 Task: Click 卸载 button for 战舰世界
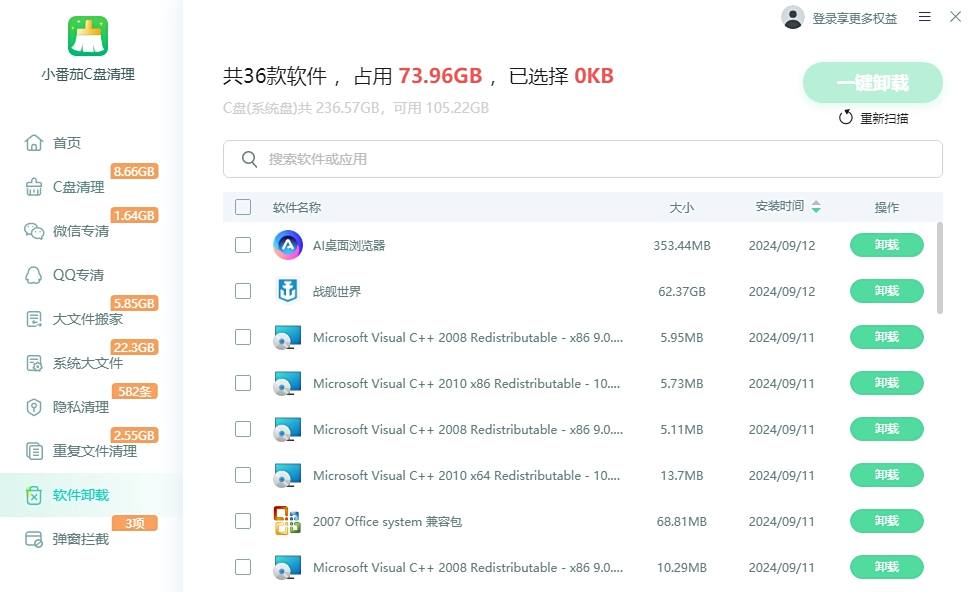tap(886, 291)
